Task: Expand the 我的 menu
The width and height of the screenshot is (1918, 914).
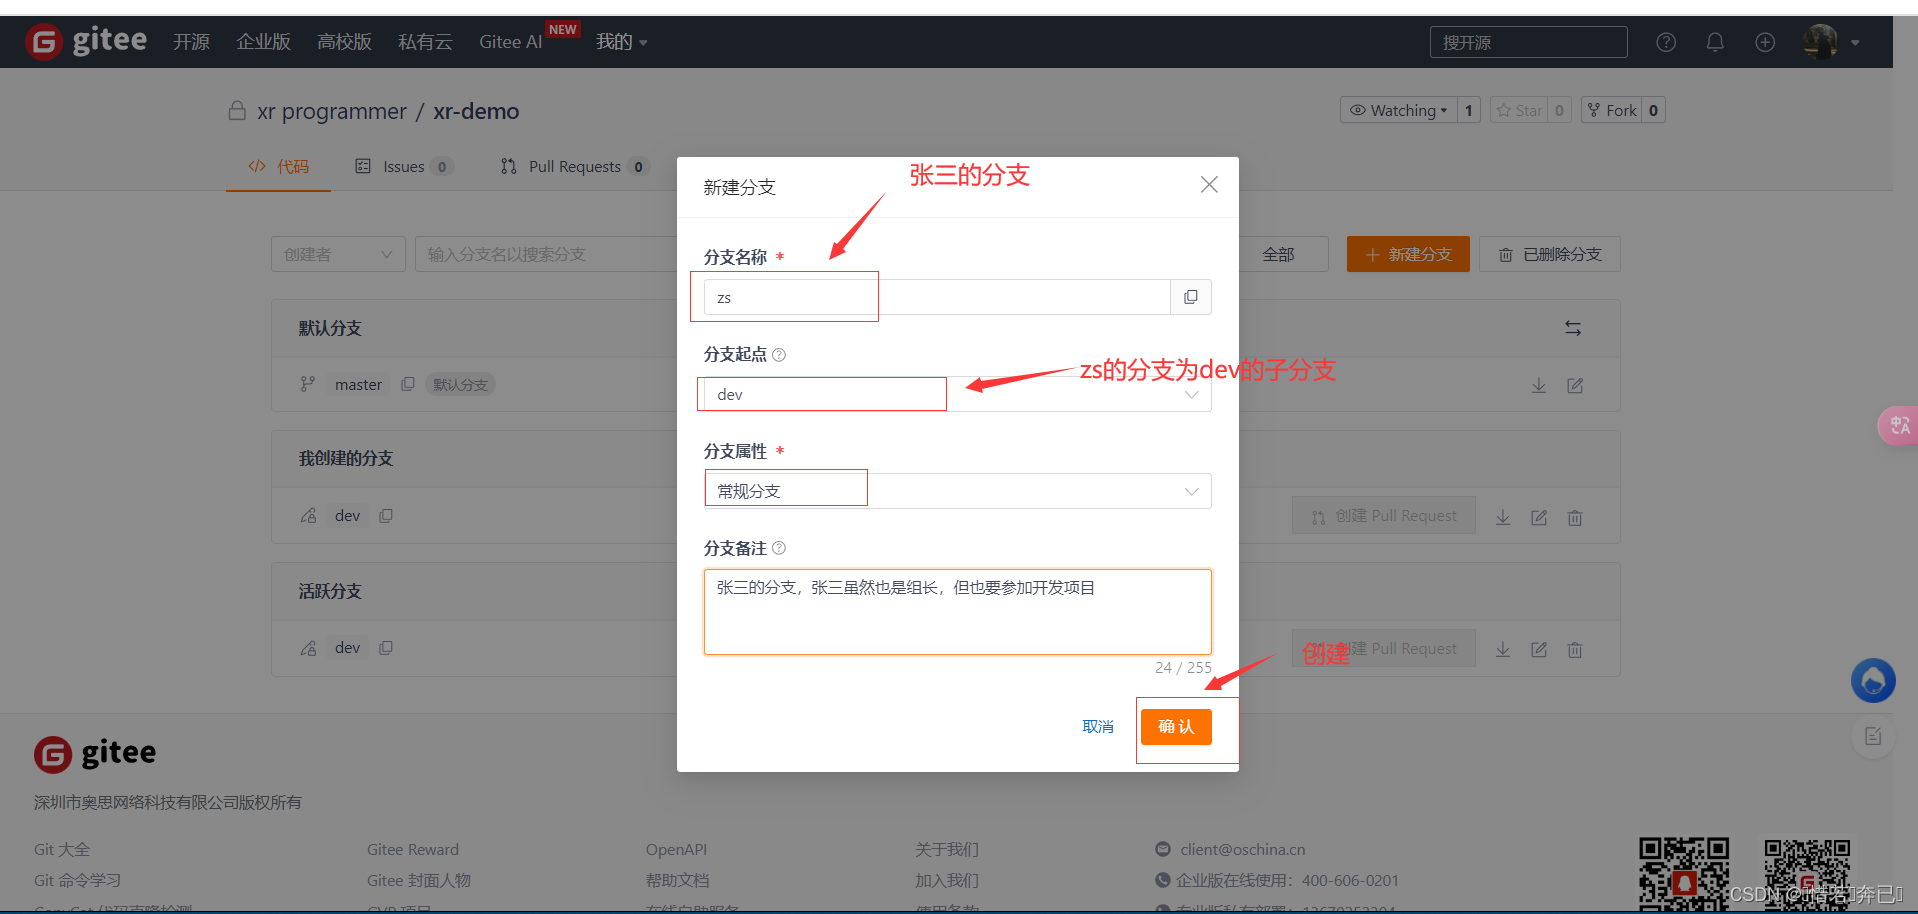Action: [622, 42]
